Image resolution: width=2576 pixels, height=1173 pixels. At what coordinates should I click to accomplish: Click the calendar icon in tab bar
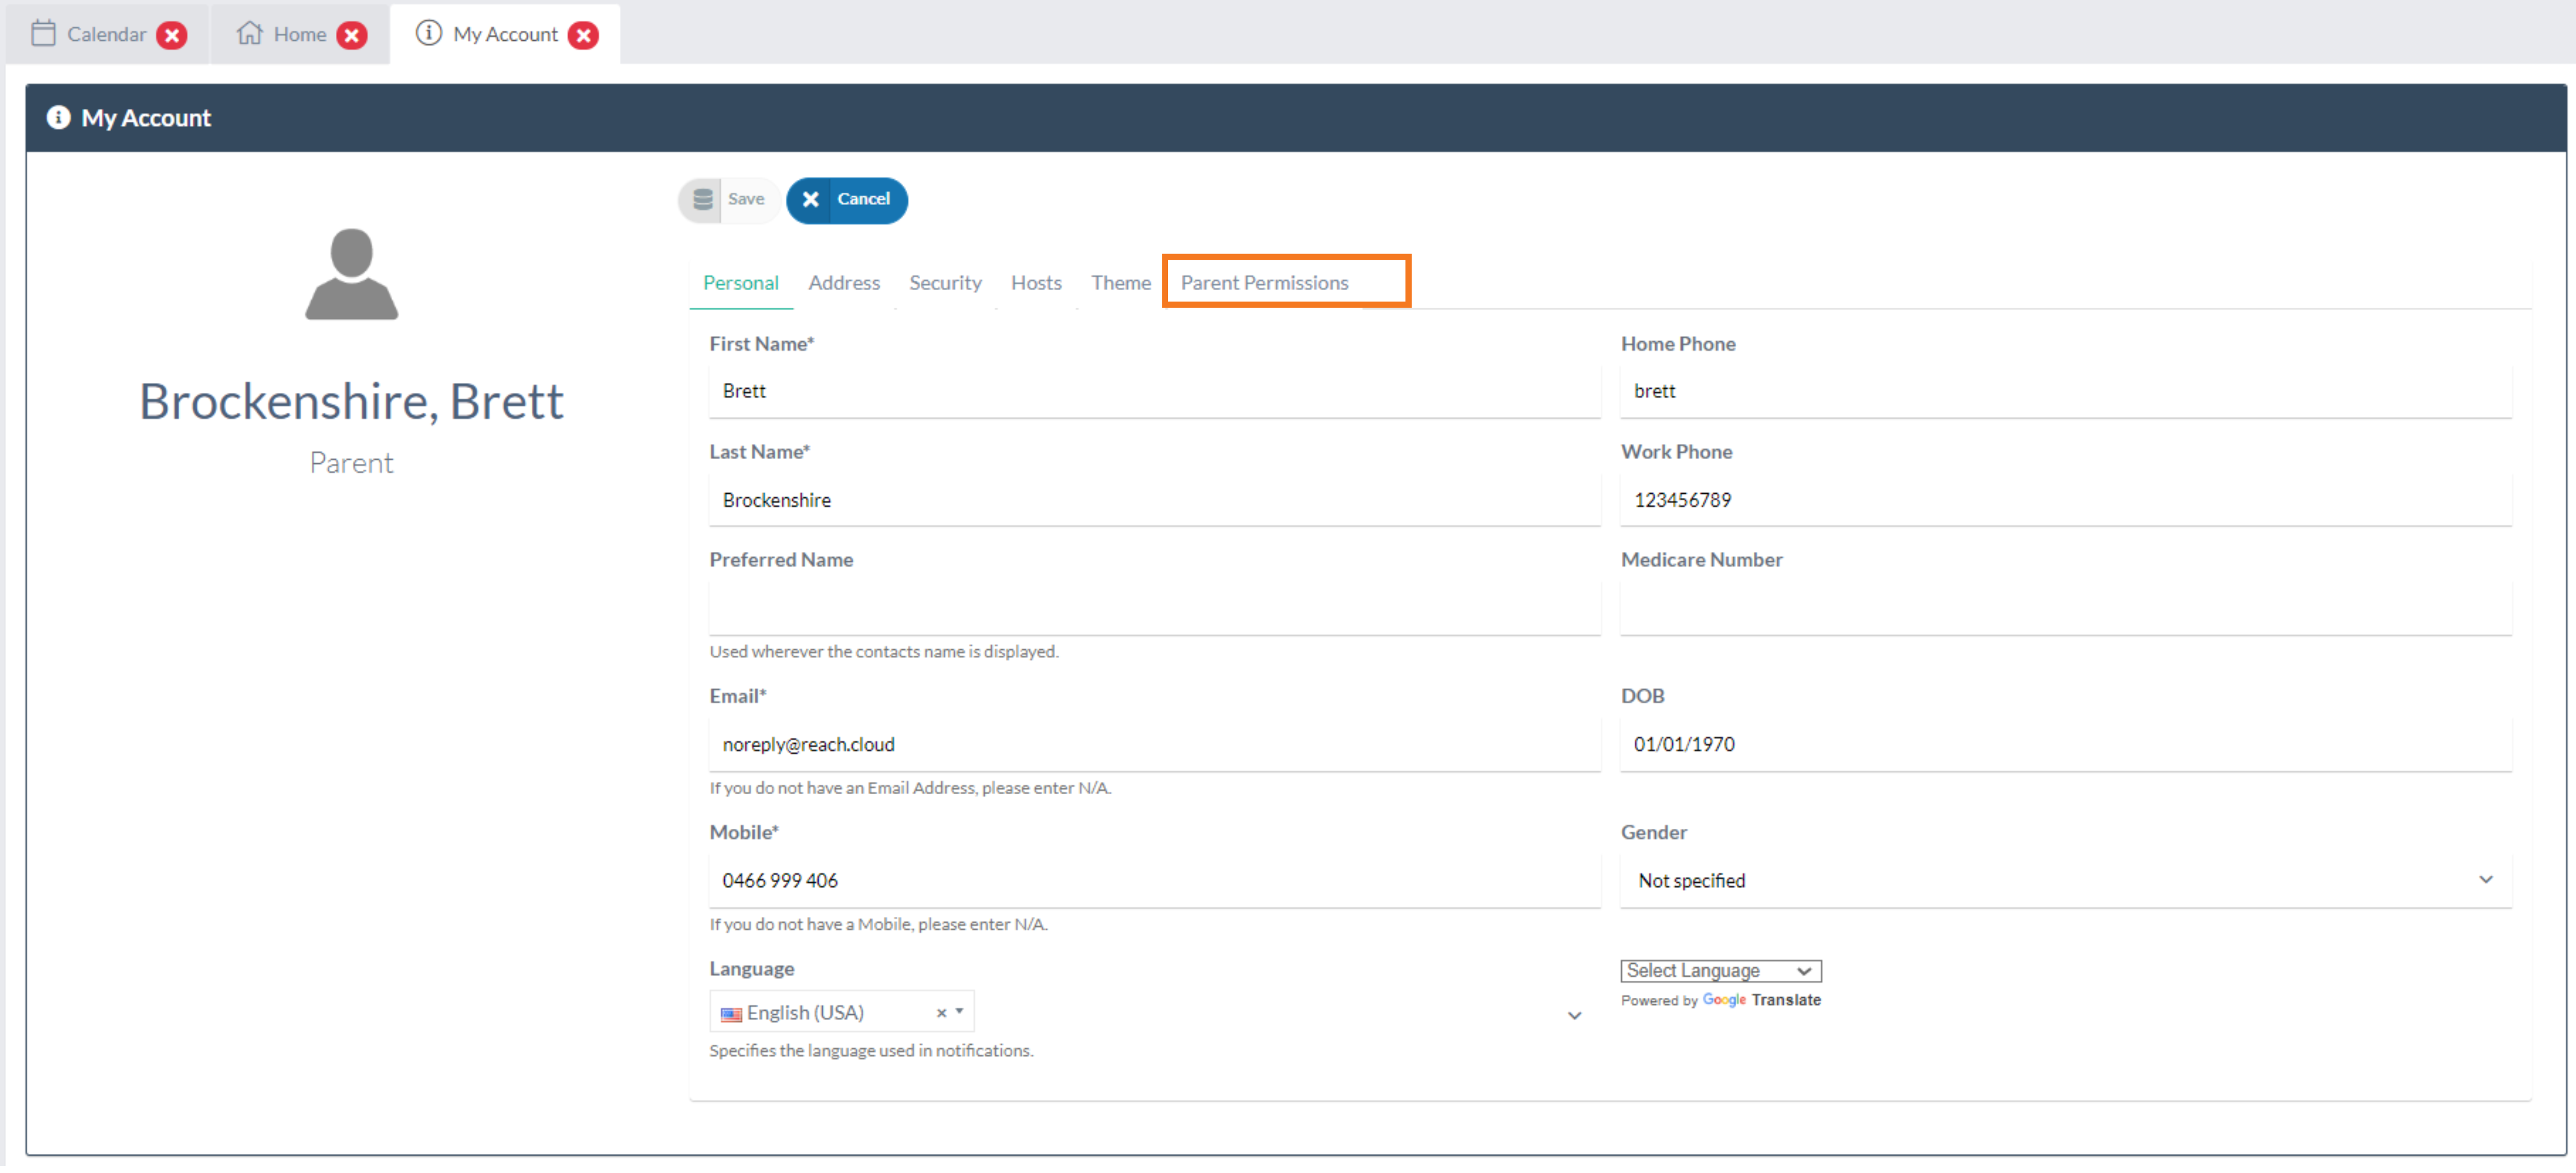[43, 34]
